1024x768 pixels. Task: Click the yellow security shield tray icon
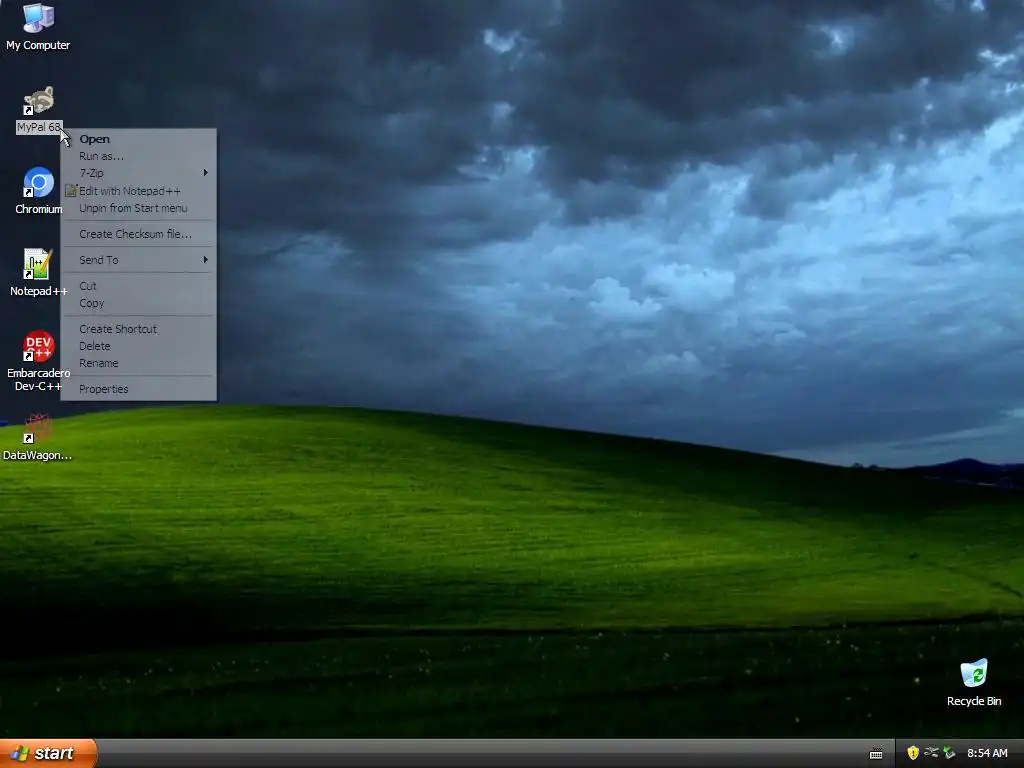tap(913, 753)
